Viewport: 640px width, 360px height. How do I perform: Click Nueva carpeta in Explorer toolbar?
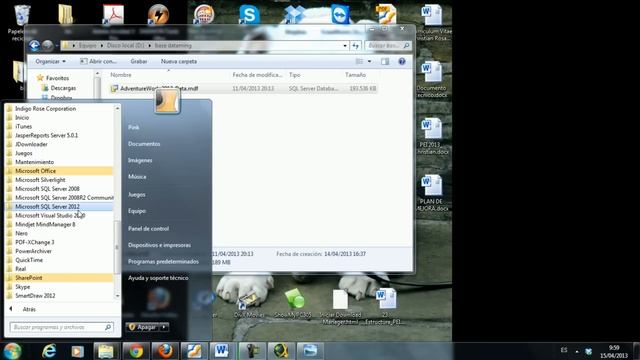pyautogui.click(x=179, y=61)
